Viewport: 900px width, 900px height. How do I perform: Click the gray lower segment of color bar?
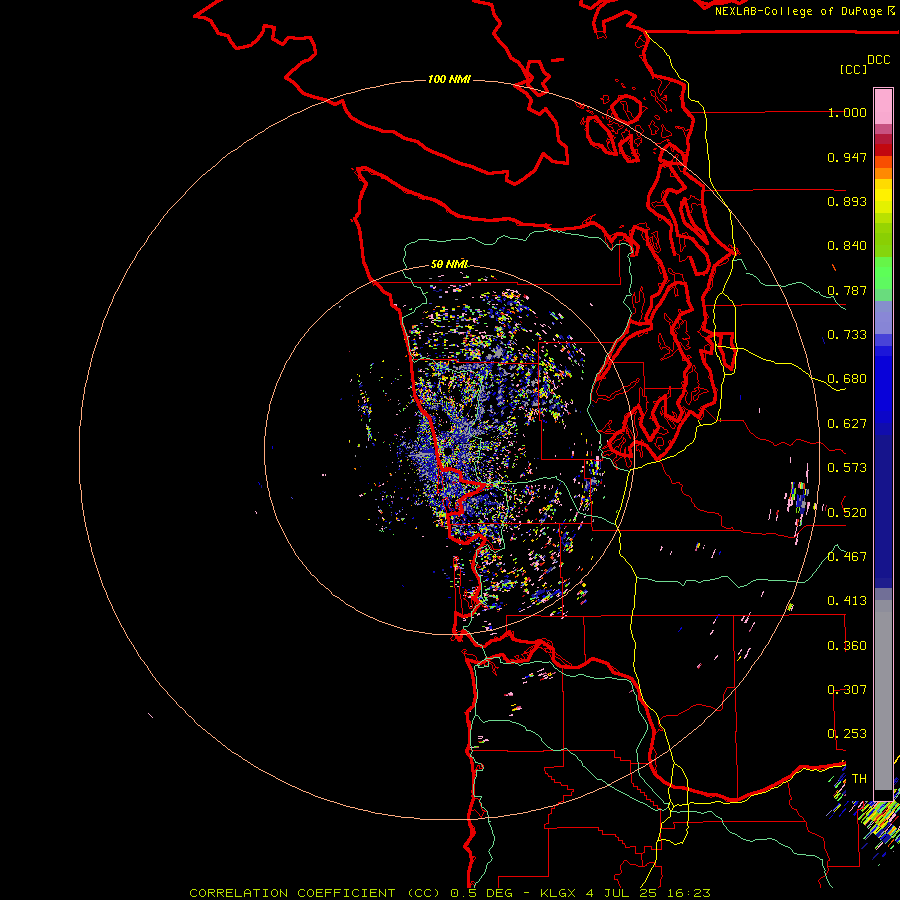pyautogui.click(x=883, y=695)
